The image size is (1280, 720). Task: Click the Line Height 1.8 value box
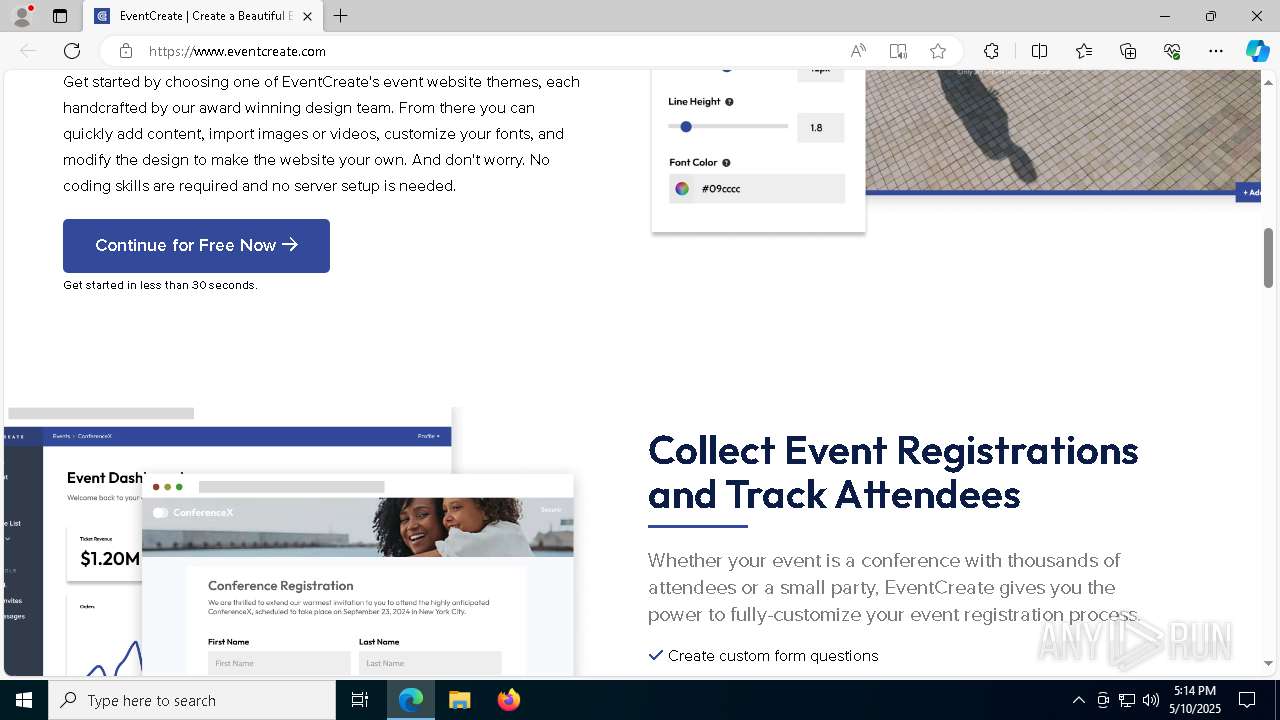click(820, 128)
